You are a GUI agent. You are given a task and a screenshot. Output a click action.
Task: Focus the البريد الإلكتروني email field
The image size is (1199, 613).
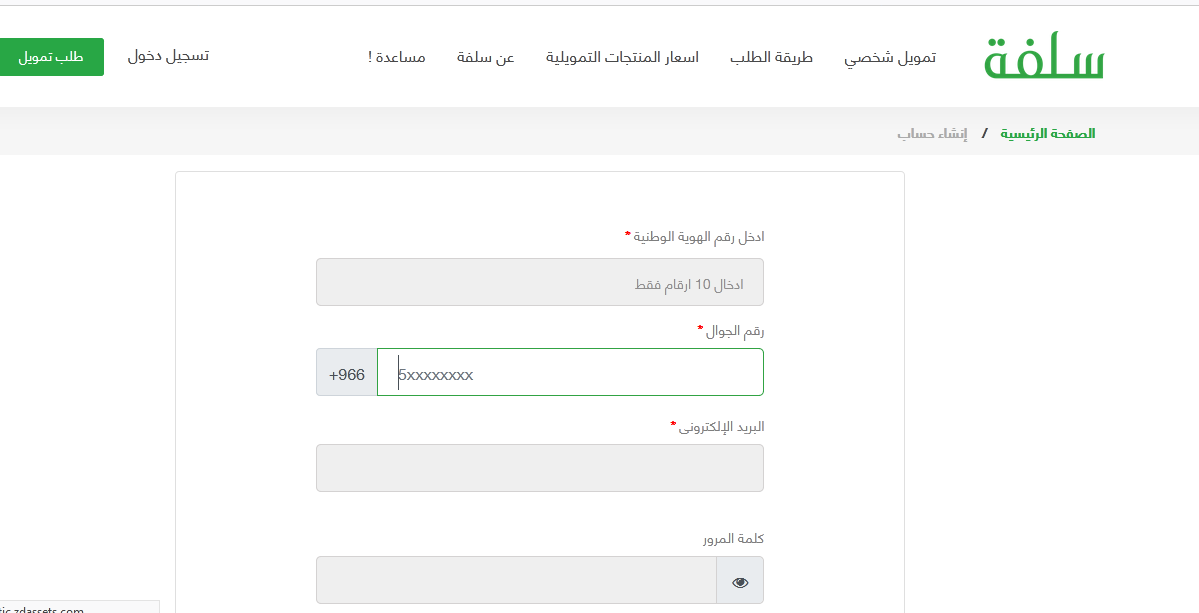tap(540, 468)
